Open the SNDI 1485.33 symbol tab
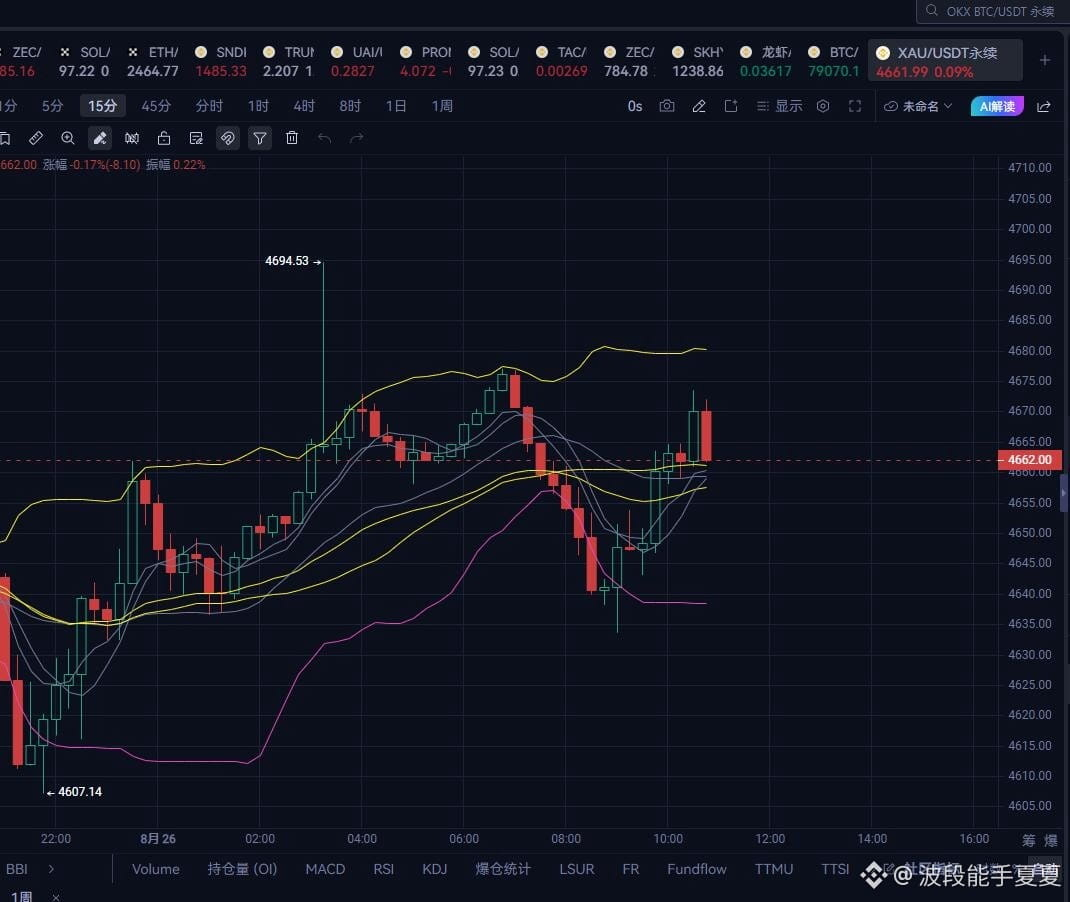 coord(220,61)
